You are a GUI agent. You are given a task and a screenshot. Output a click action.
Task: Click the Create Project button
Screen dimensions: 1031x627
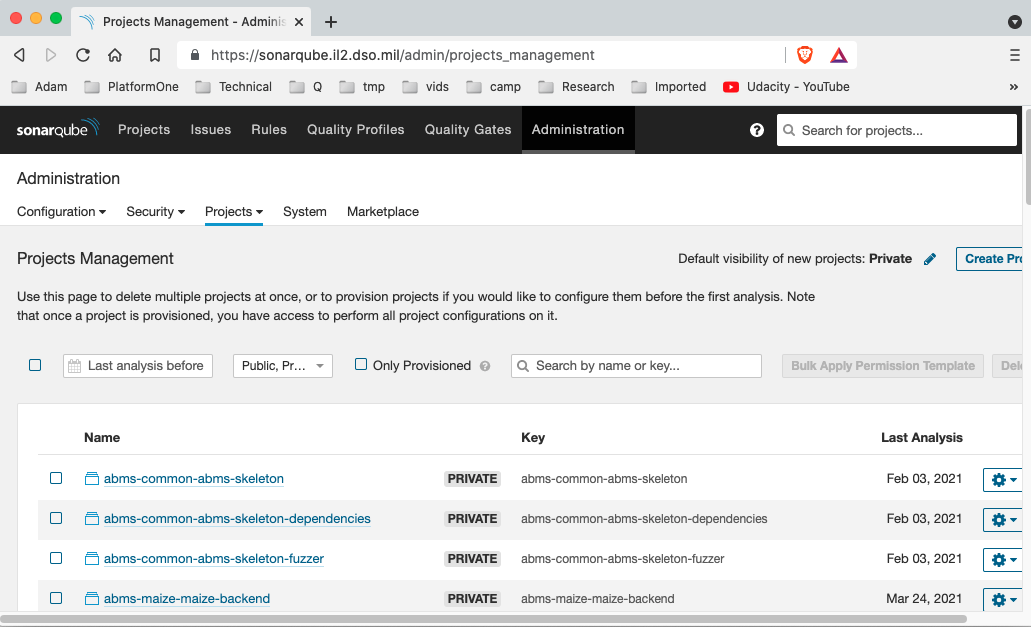[991, 259]
